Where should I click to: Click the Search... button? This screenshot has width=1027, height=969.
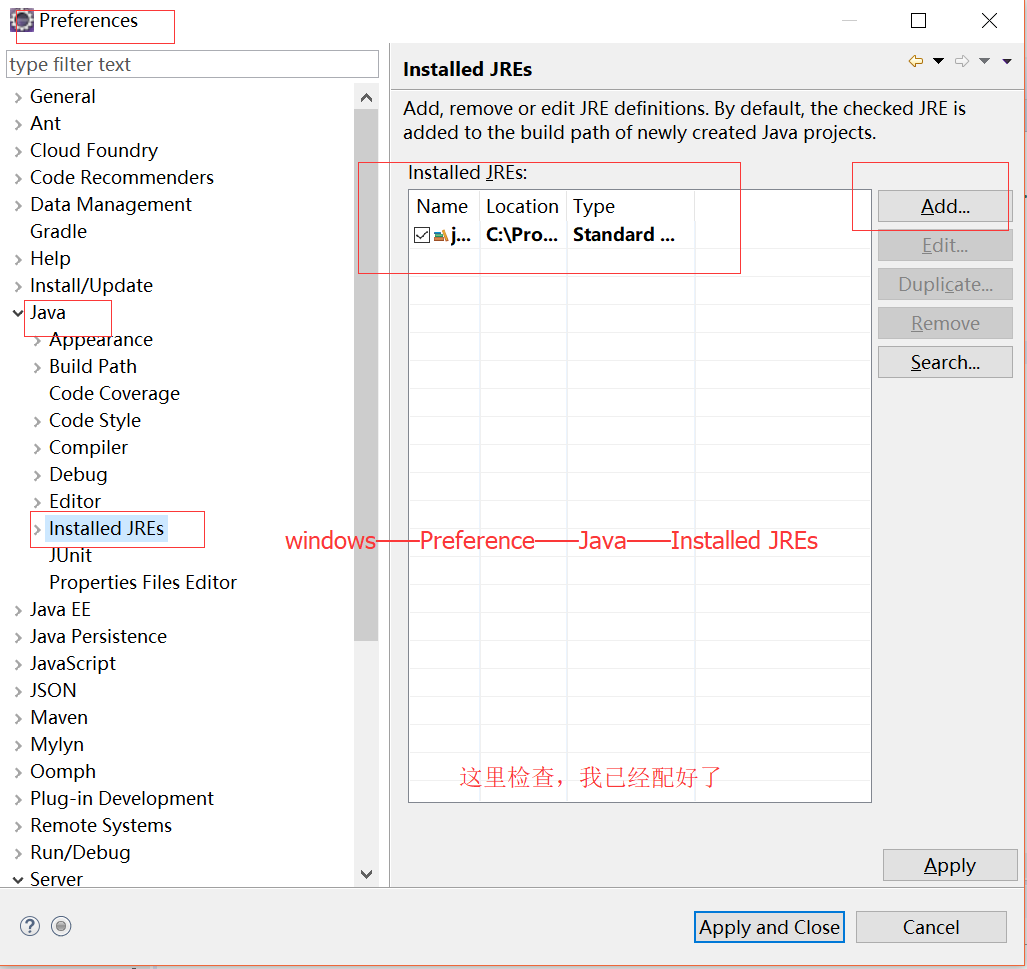coord(945,362)
